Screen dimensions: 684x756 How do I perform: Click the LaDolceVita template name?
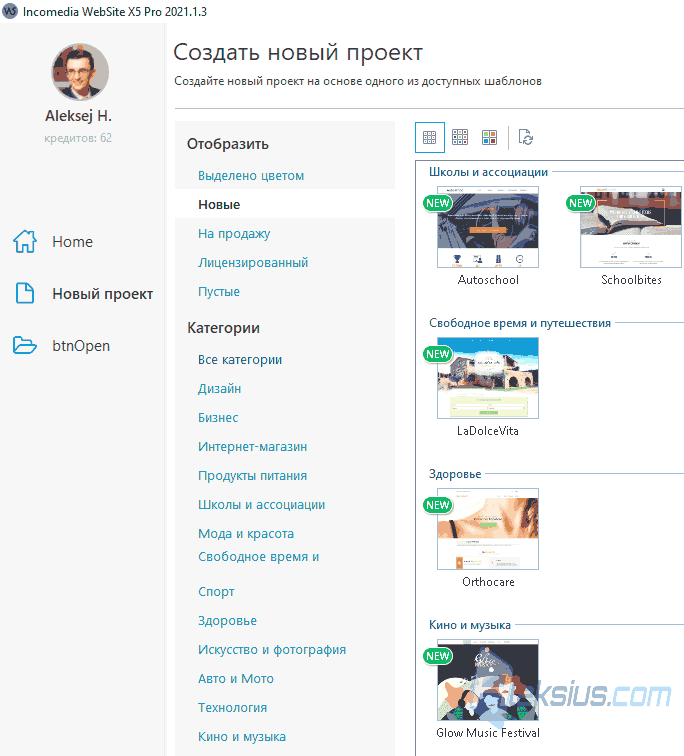[x=488, y=431]
